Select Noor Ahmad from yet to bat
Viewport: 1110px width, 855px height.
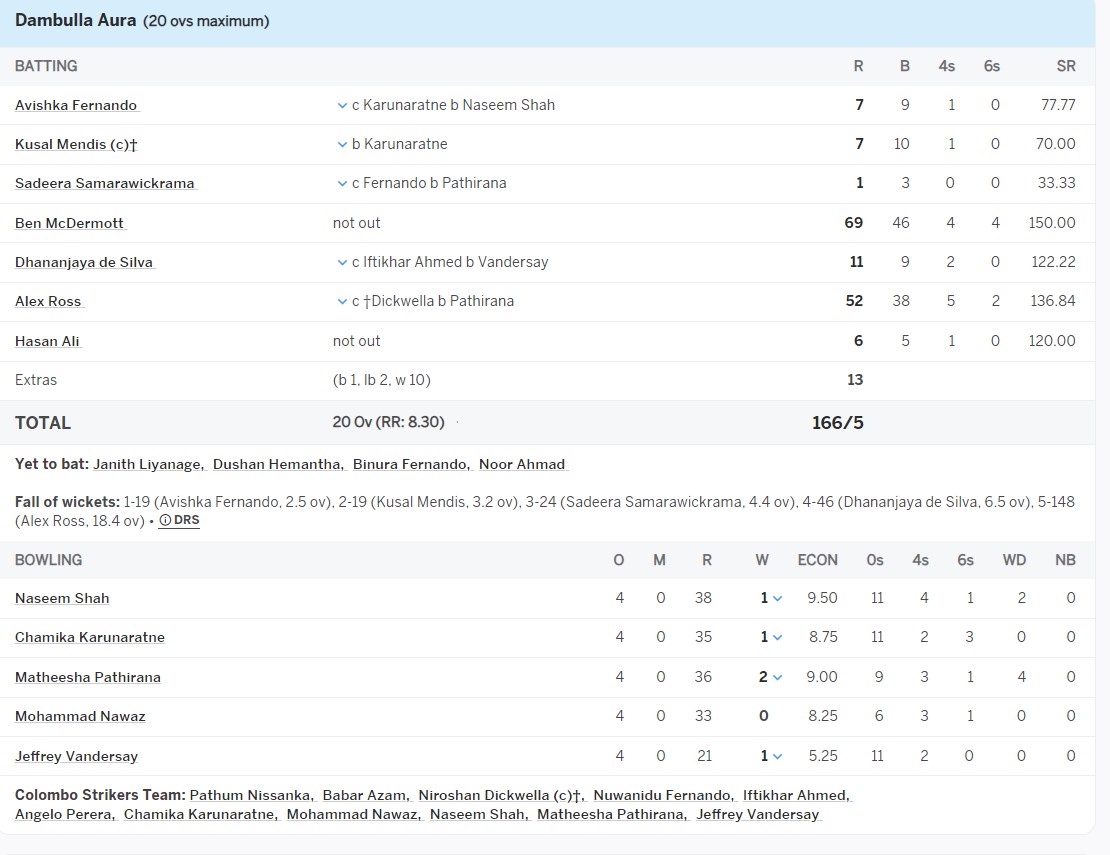[x=521, y=464]
